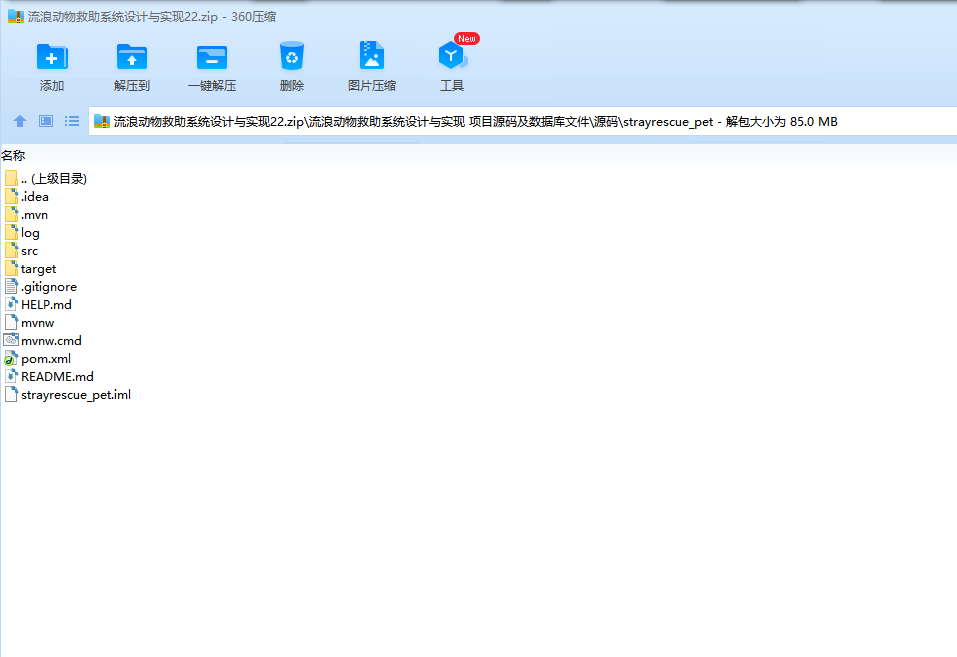The height and width of the screenshot is (657, 957).
Task: Go up one level with the arrow icon
Action: tap(20, 121)
